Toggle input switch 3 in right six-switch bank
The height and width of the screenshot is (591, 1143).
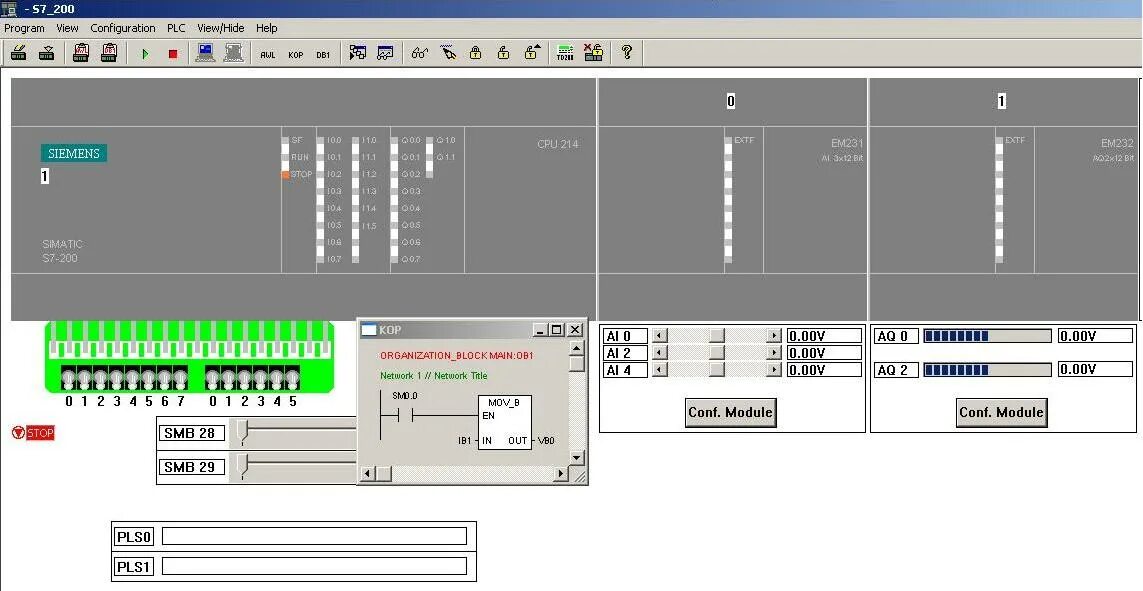pyautogui.click(x=260, y=379)
